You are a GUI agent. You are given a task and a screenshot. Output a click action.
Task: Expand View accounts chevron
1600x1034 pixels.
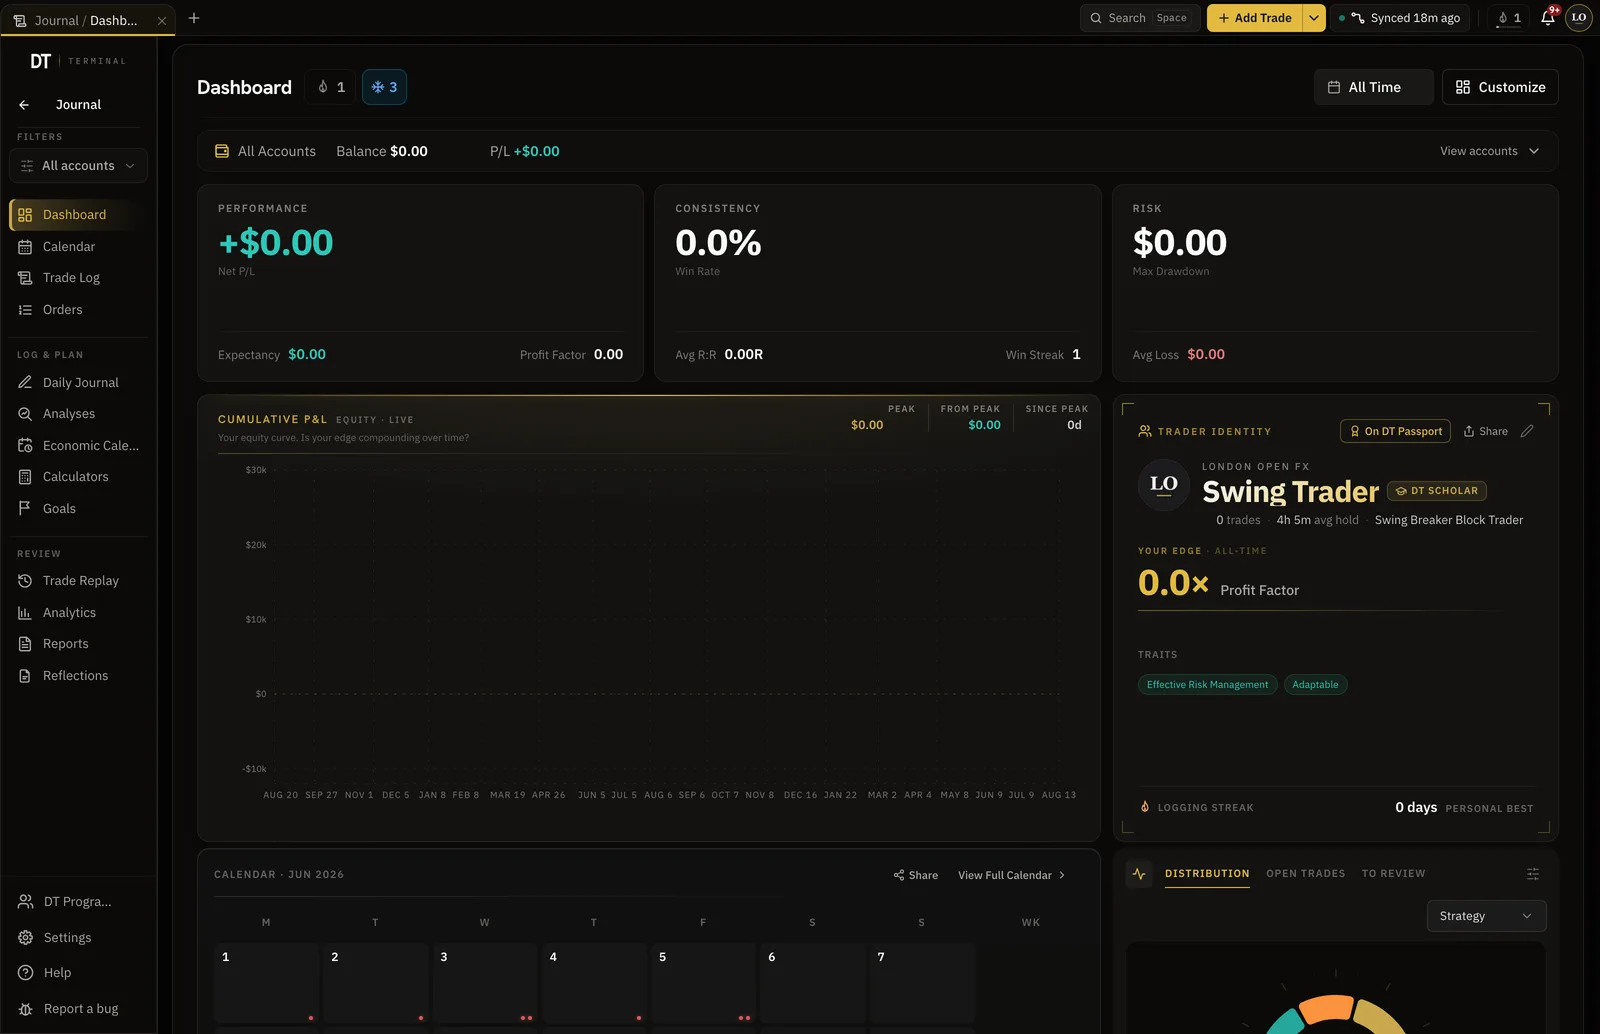pyautogui.click(x=1534, y=151)
